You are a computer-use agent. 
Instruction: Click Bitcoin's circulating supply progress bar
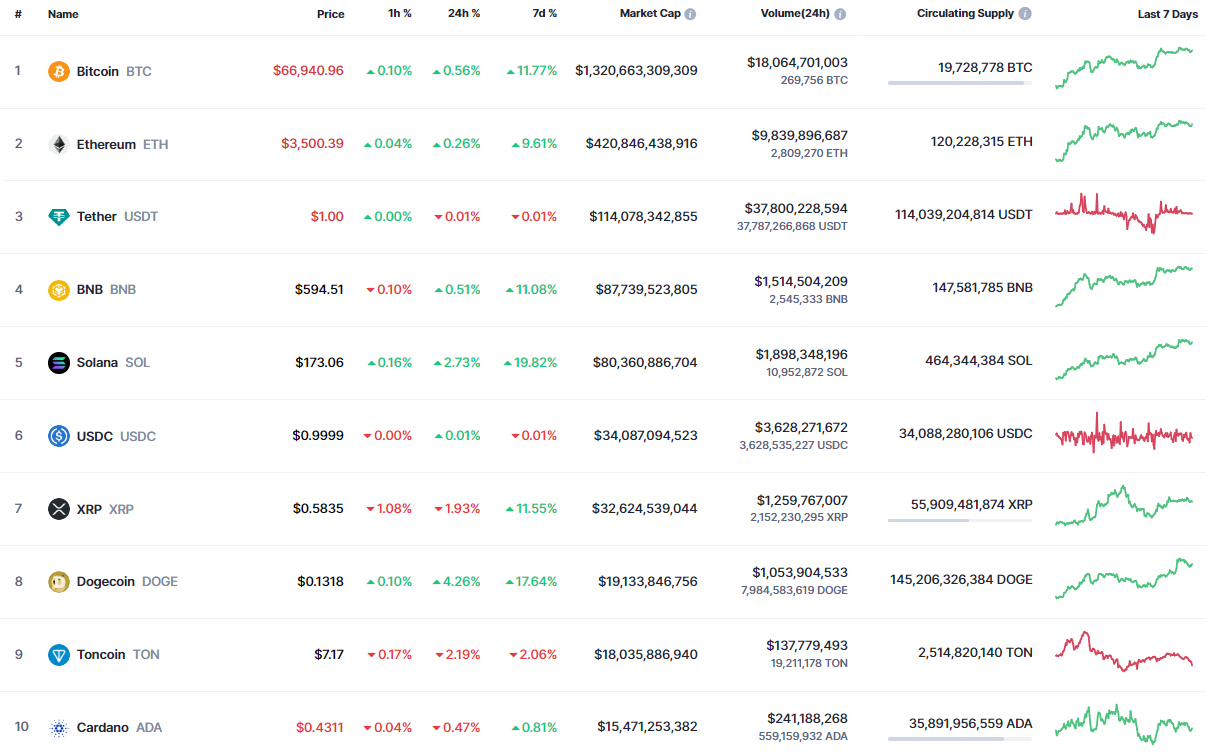pos(960,83)
